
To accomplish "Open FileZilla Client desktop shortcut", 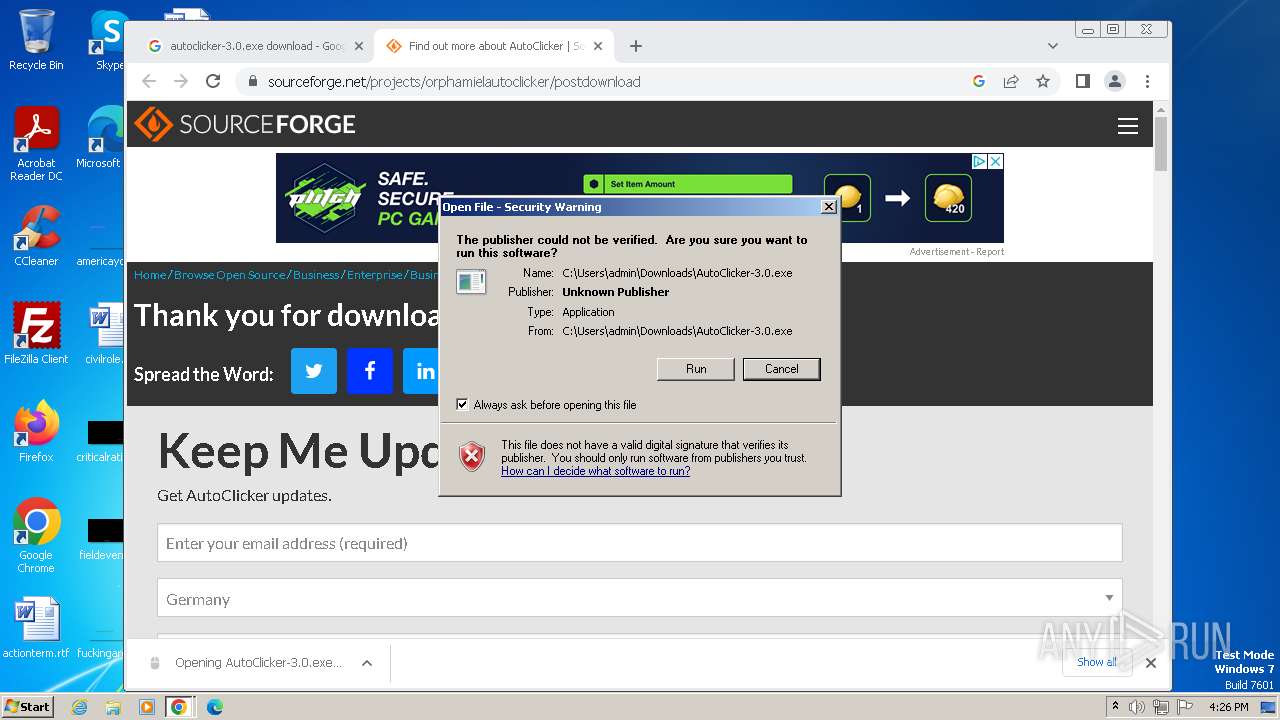I will coord(36,333).
